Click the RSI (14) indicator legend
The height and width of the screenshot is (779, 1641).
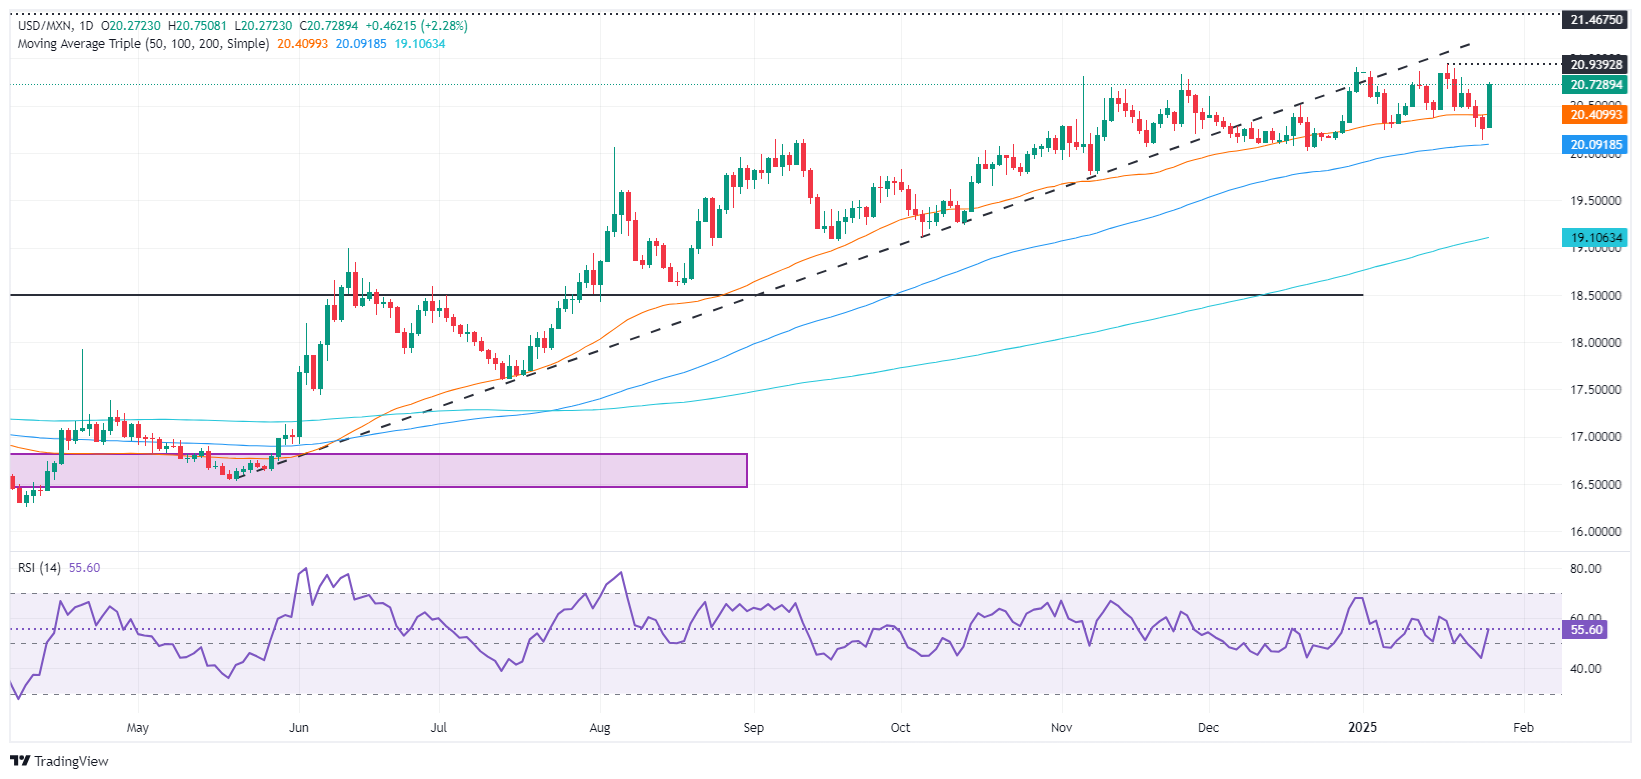39,568
